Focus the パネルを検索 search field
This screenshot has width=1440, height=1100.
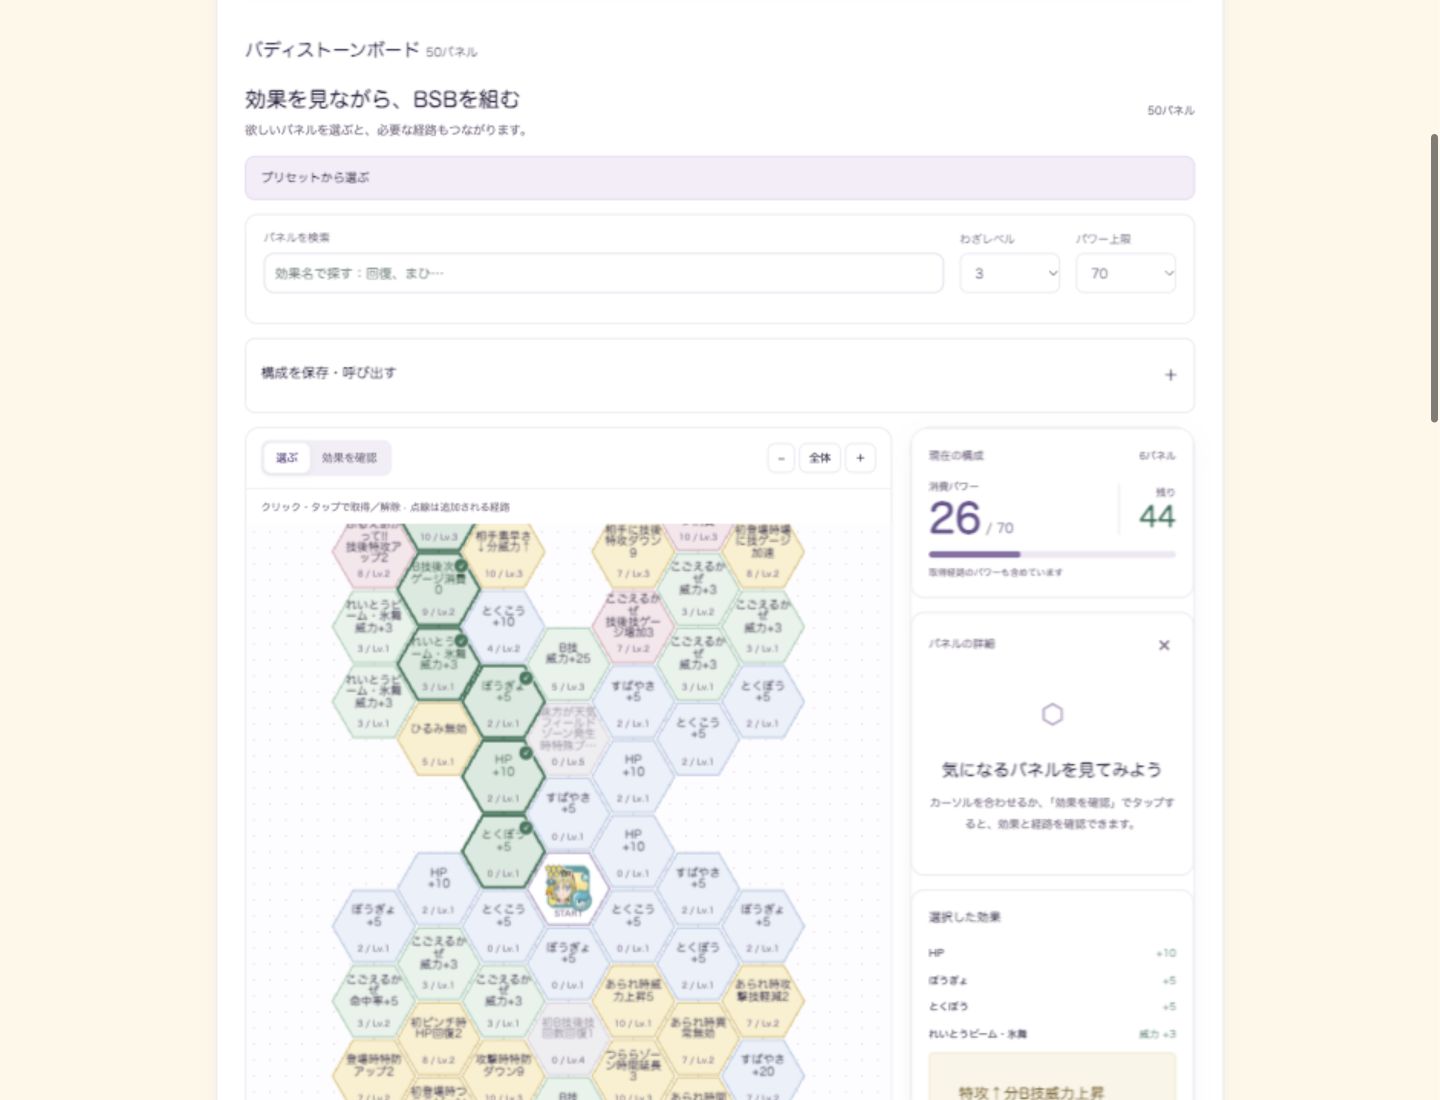tap(604, 273)
